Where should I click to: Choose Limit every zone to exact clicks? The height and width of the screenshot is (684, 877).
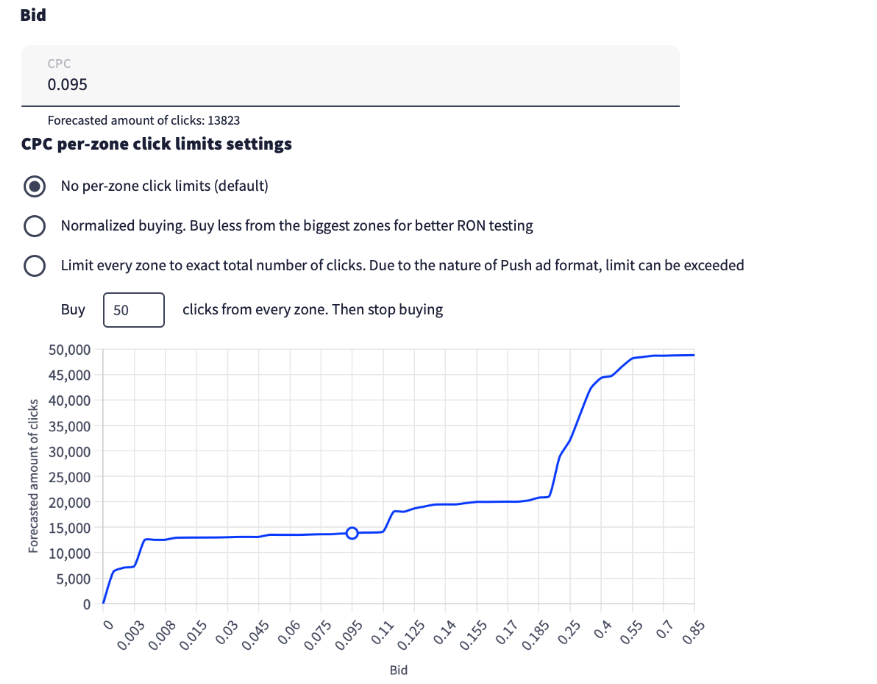point(35,266)
